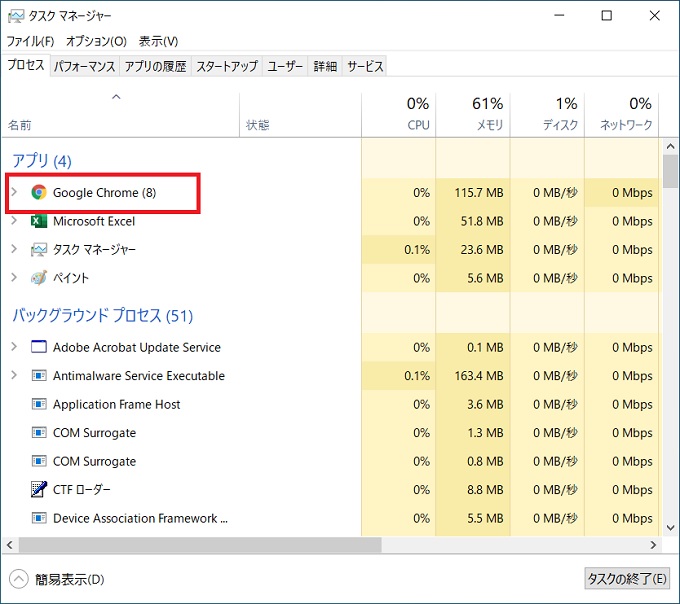Image resolution: width=680 pixels, height=604 pixels.
Task: Click the 8.8 MB memory cell
Action: tap(473, 490)
